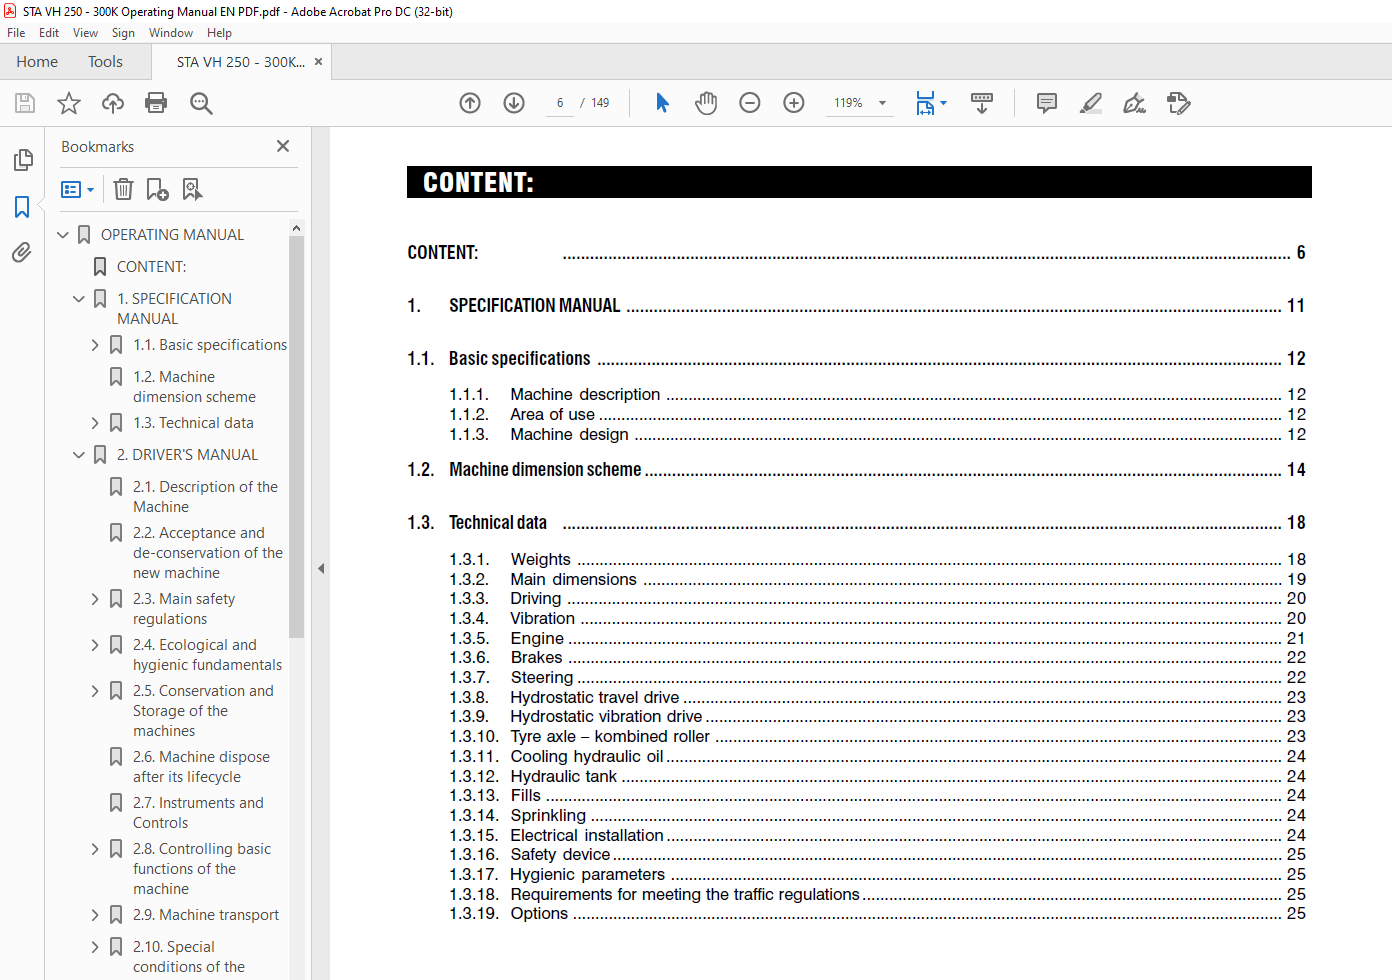
Task: Delete the selected bookmark with trash icon
Action: pos(123,189)
